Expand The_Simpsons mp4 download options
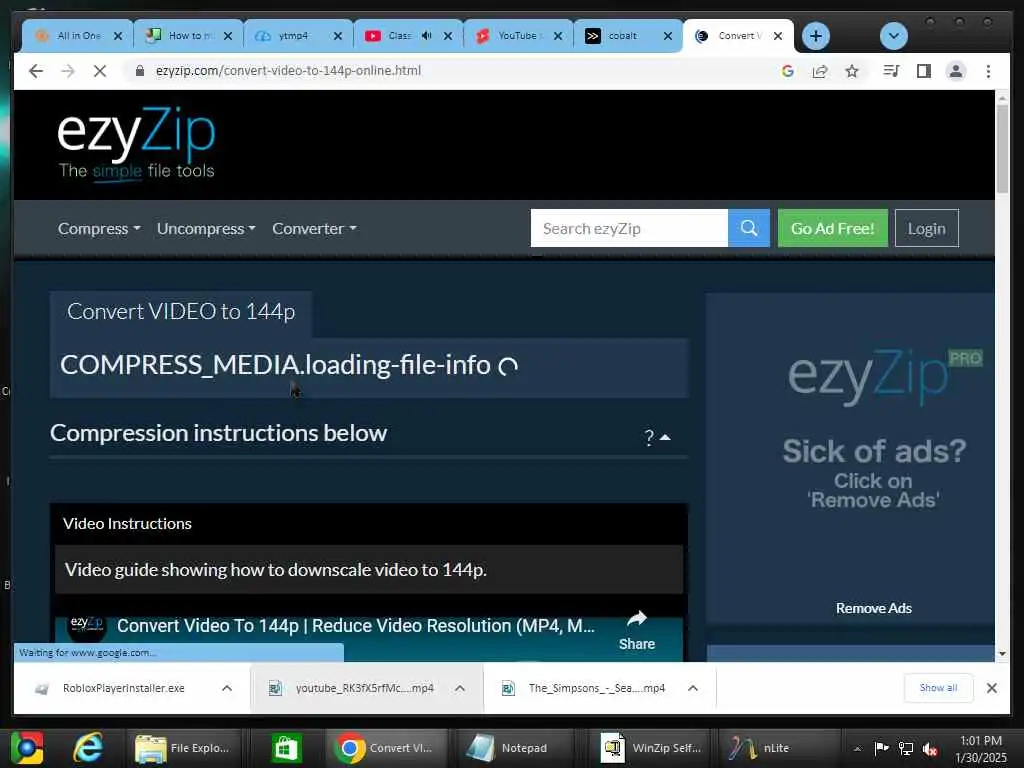 [693, 688]
